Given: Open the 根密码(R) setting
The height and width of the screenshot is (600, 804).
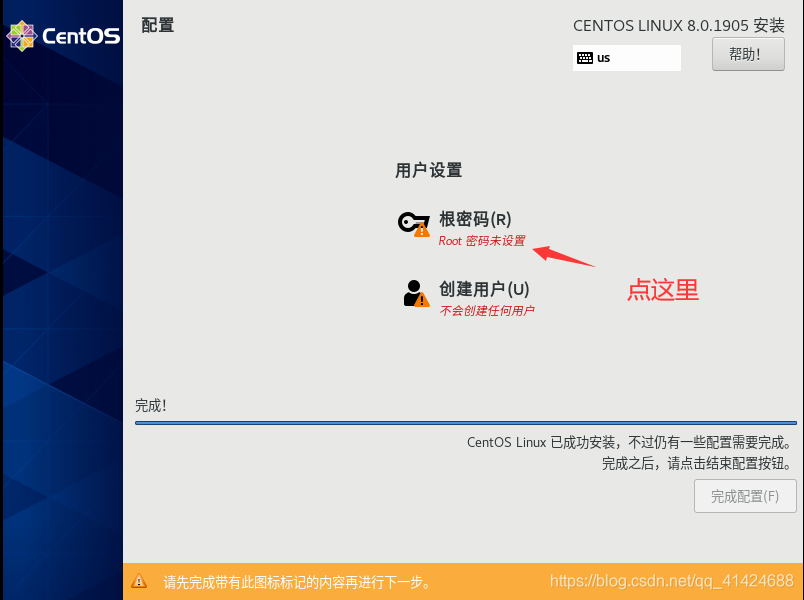Looking at the screenshot, I should (475, 219).
